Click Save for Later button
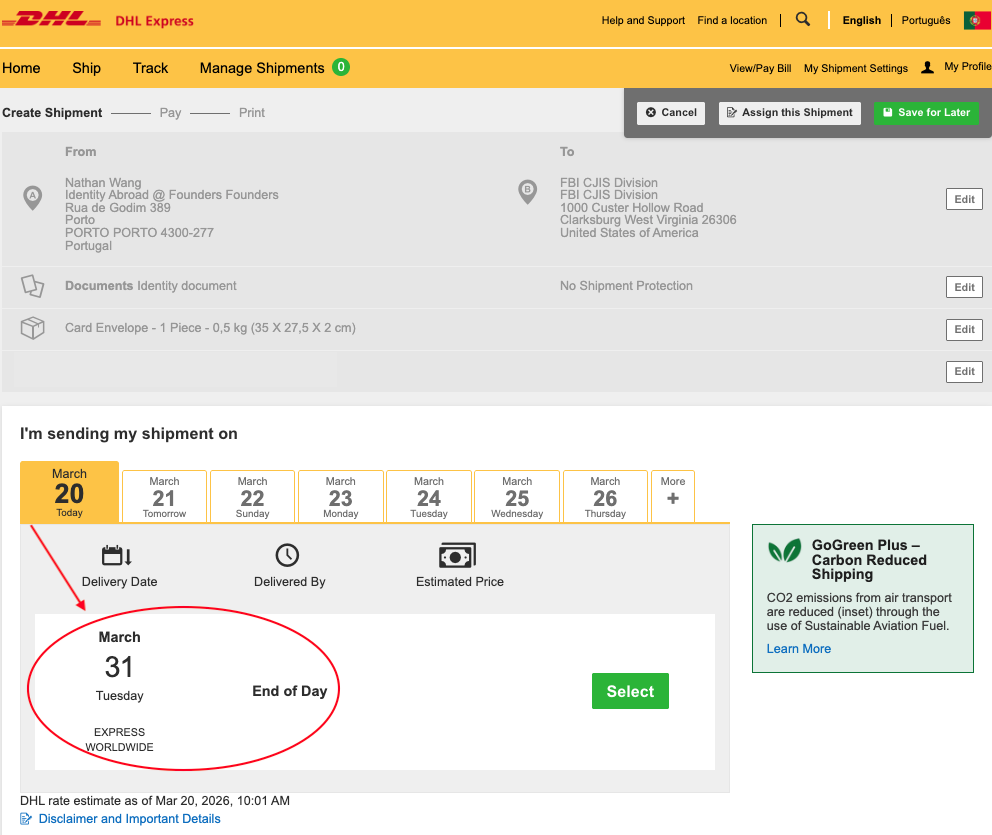Screen dimensions: 992x835 point(926,113)
